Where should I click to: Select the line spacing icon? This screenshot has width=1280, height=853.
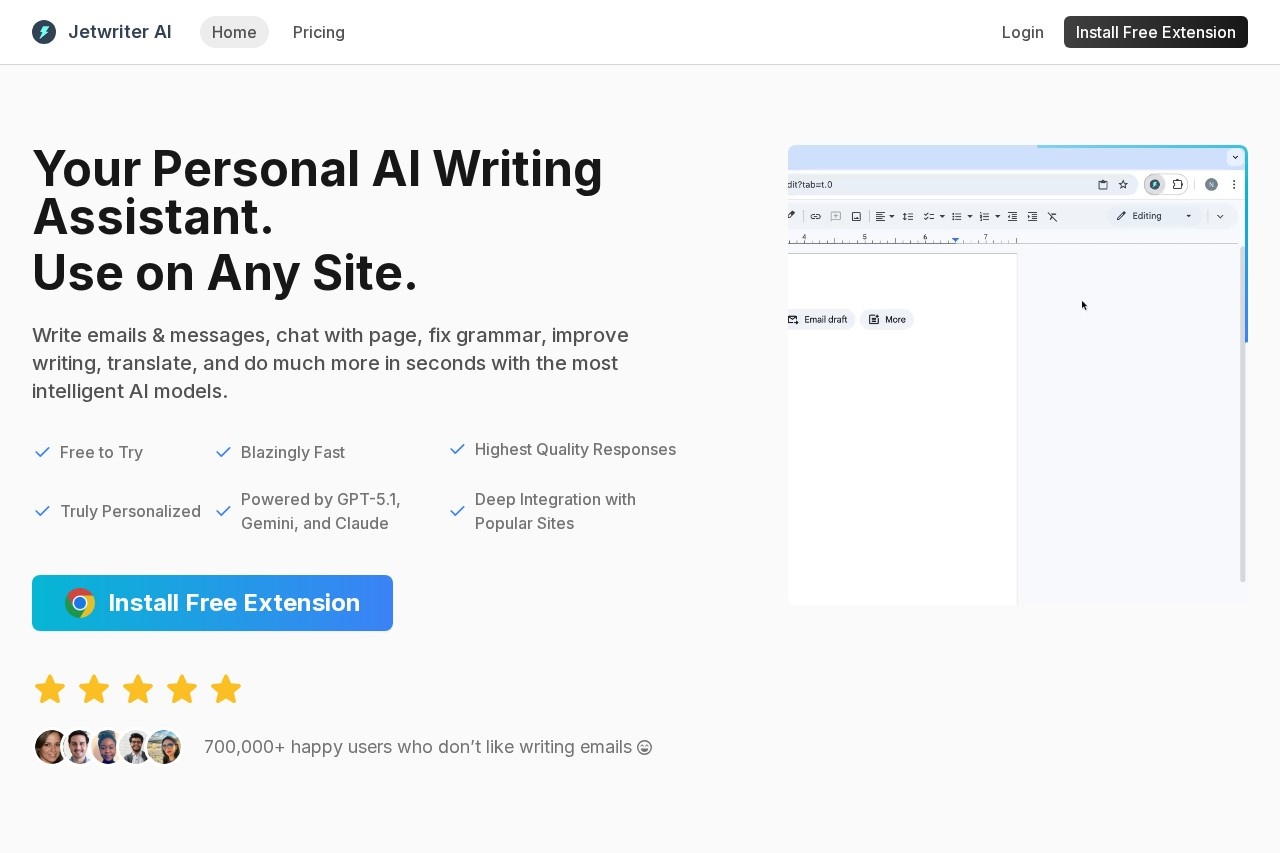[x=907, y=216]
